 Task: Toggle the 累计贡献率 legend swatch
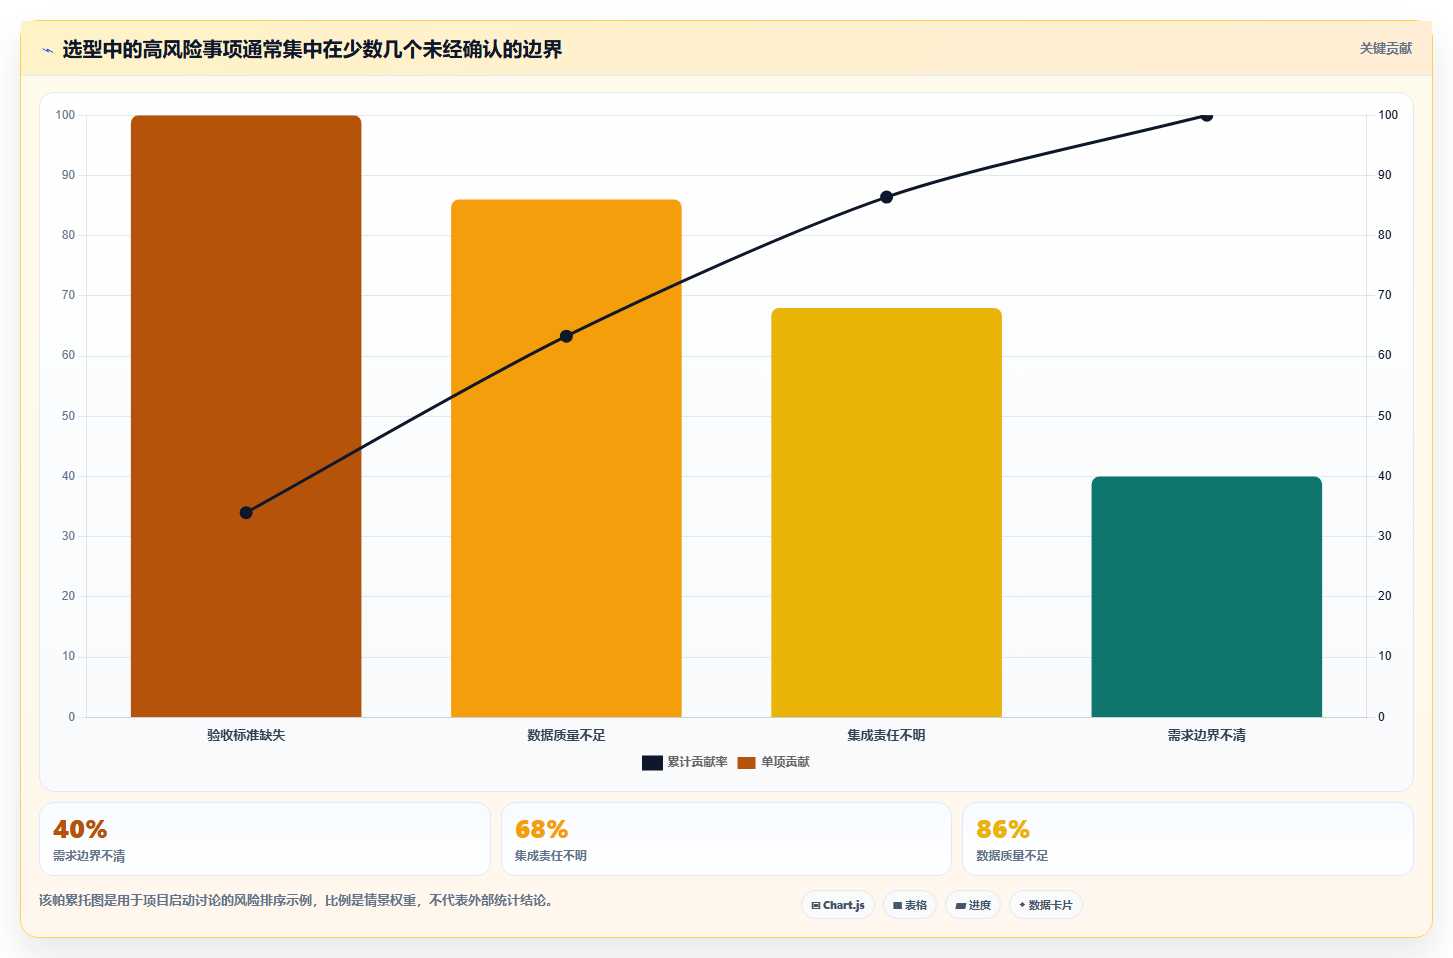[652, 763]
